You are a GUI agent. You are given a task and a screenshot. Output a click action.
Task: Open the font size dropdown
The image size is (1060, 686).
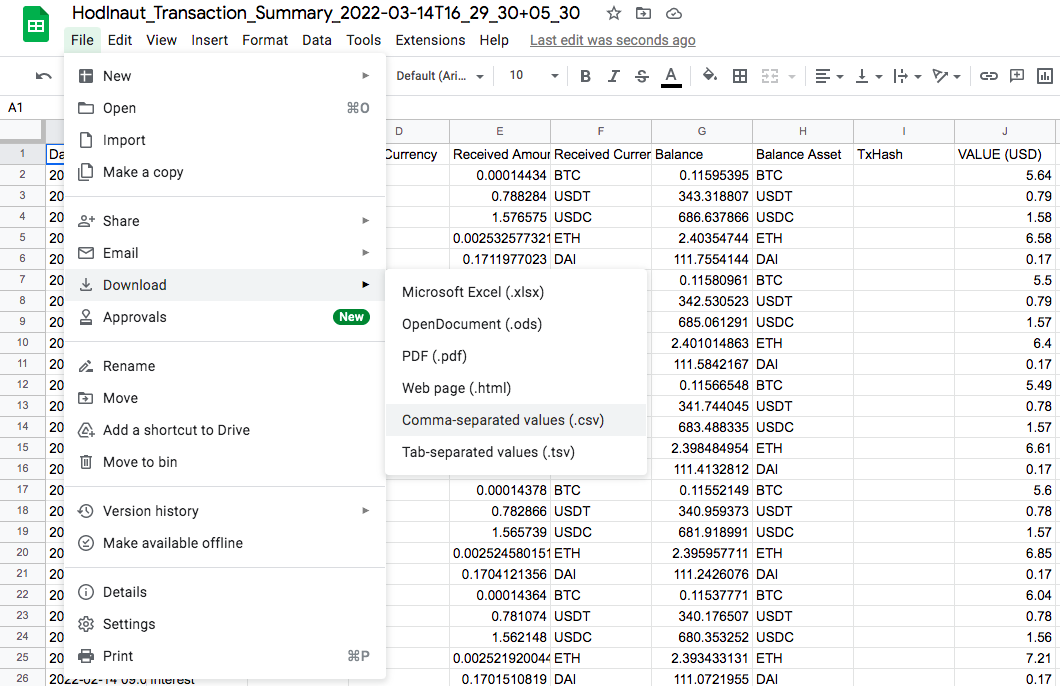point(533,76)
